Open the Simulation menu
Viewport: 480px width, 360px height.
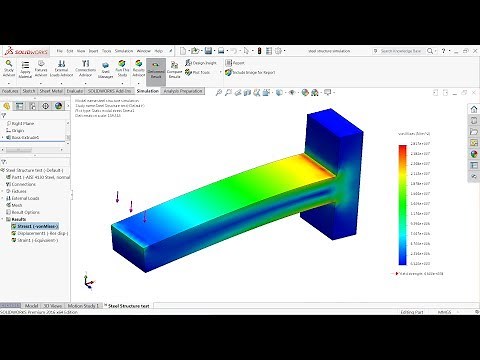pos(124,51)
